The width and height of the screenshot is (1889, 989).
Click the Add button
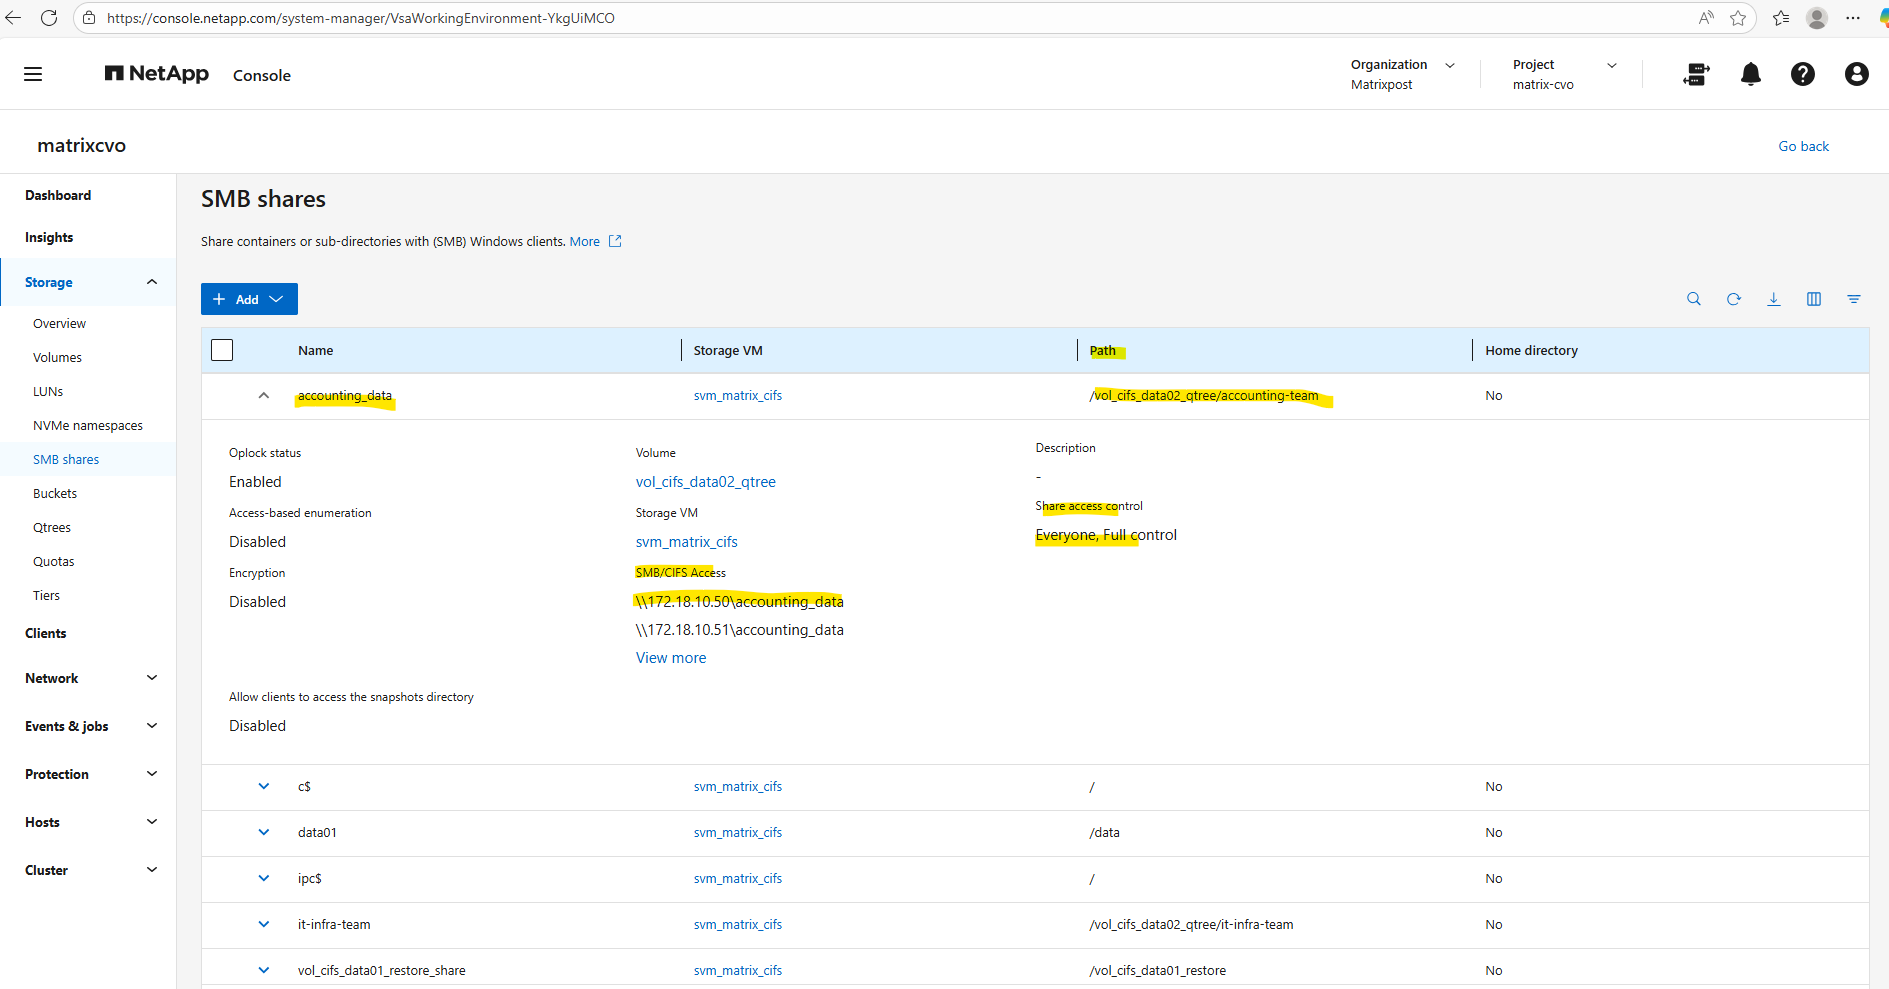[249, 299]
